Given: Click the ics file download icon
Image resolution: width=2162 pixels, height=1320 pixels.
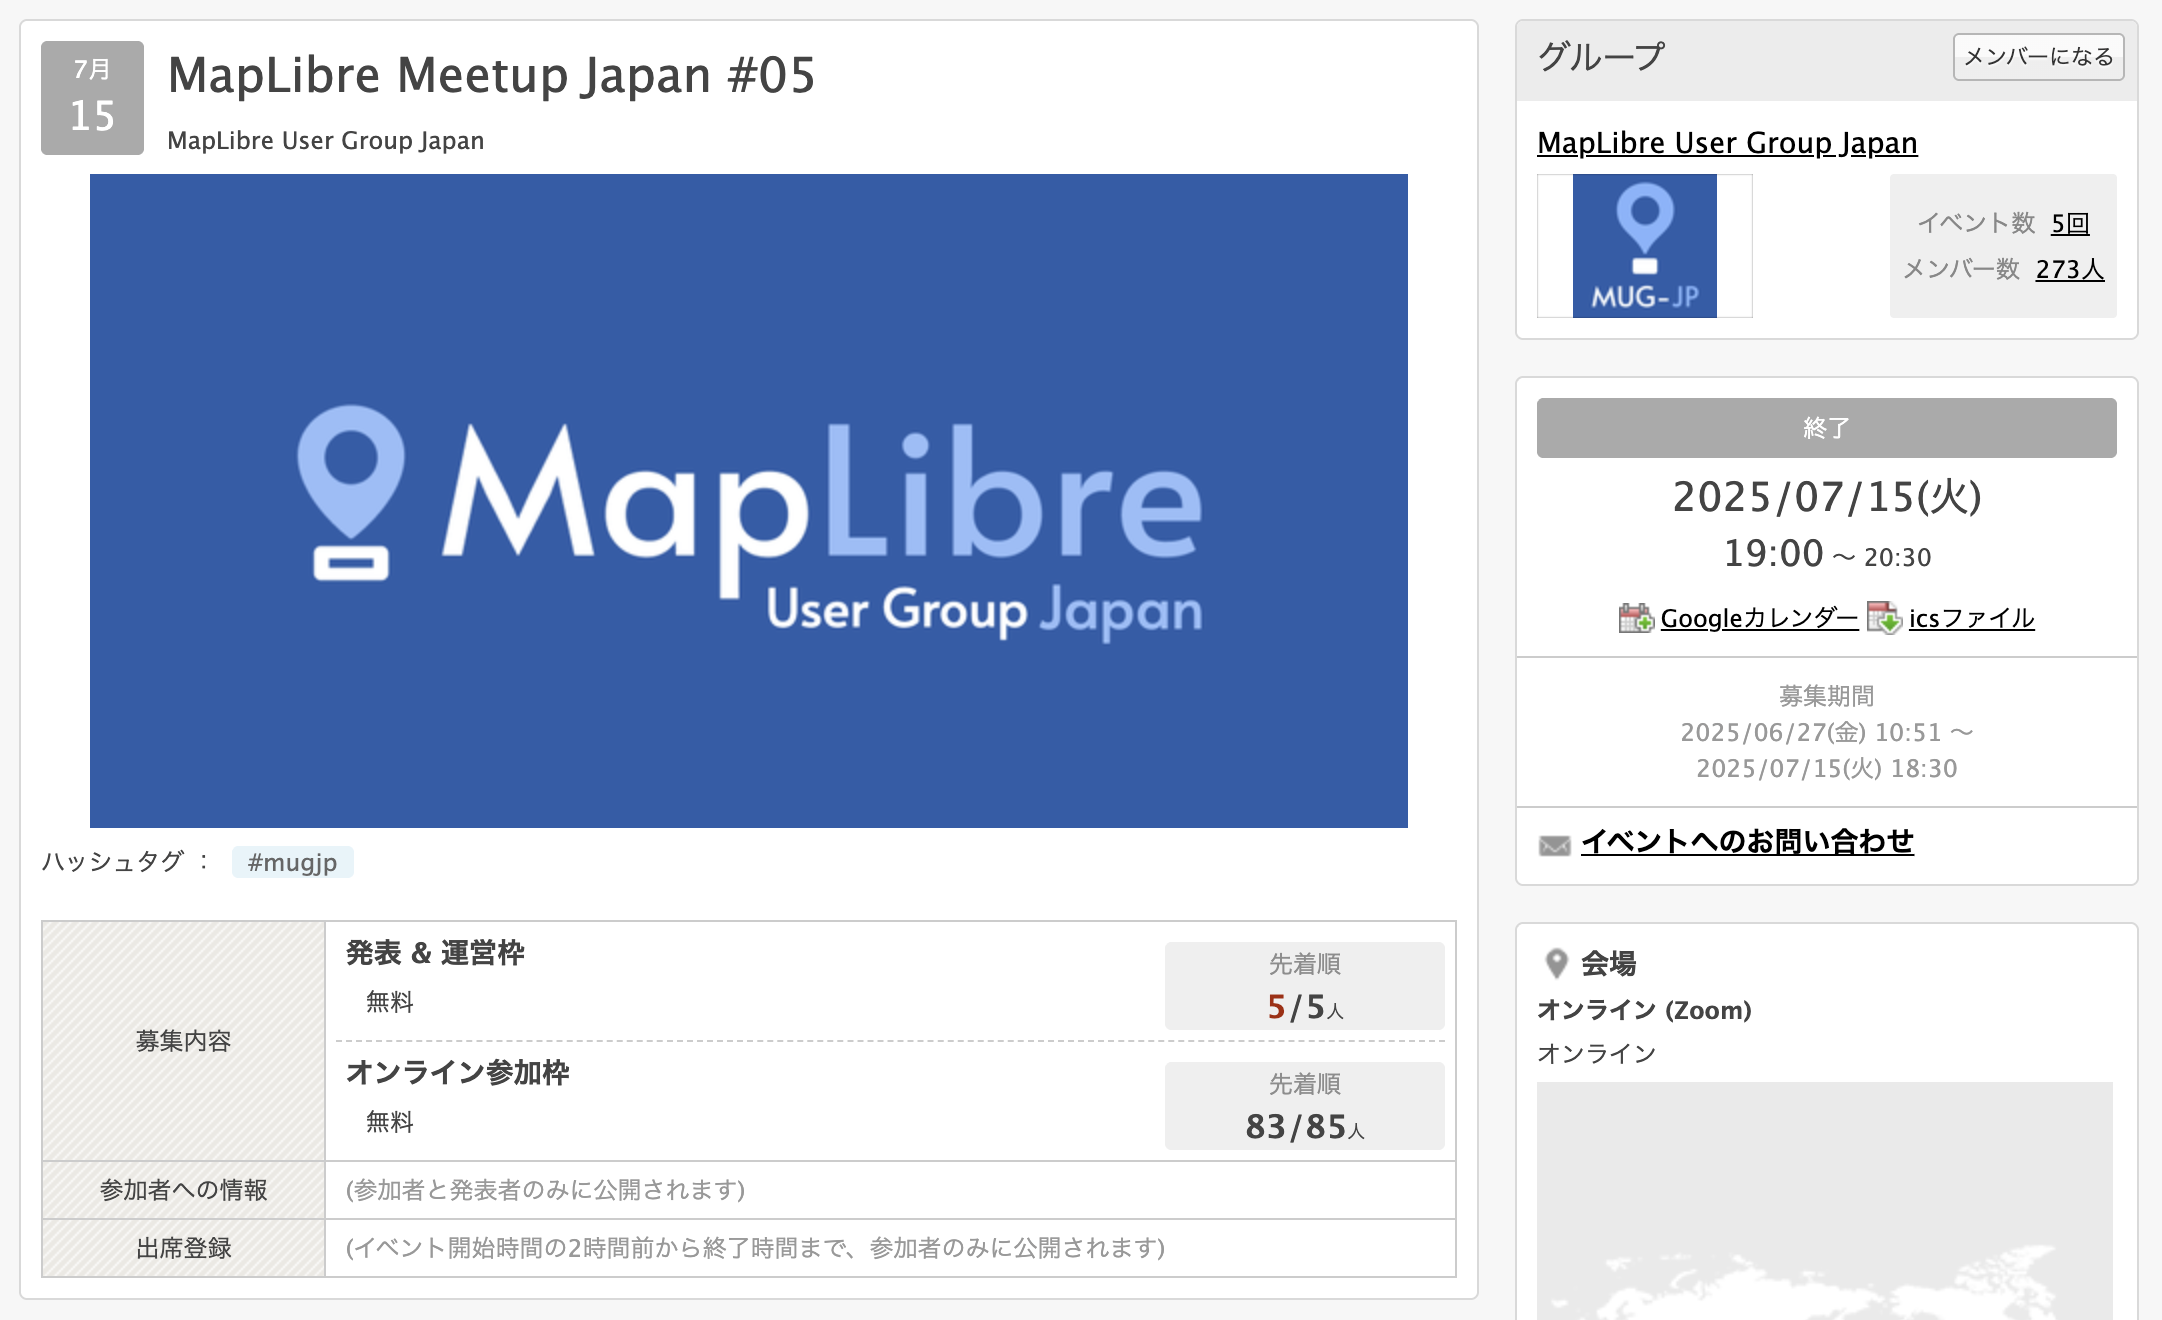Looking at the screenshot, I should pos(1884,618).
